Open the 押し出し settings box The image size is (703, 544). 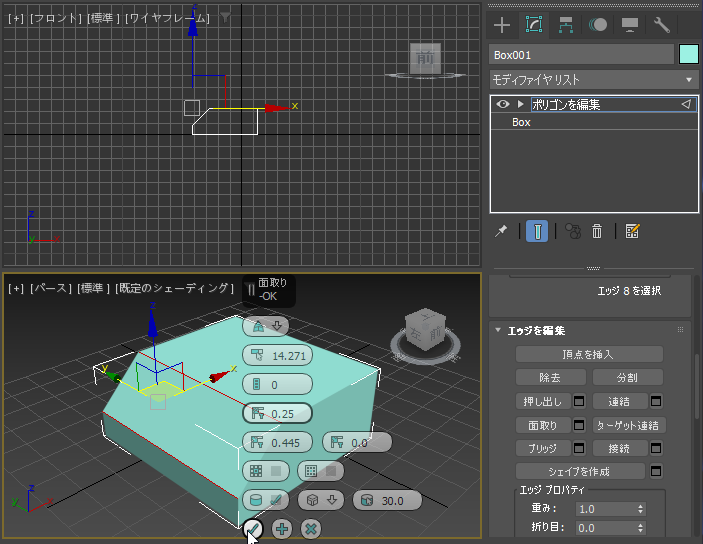click(579, 401)
